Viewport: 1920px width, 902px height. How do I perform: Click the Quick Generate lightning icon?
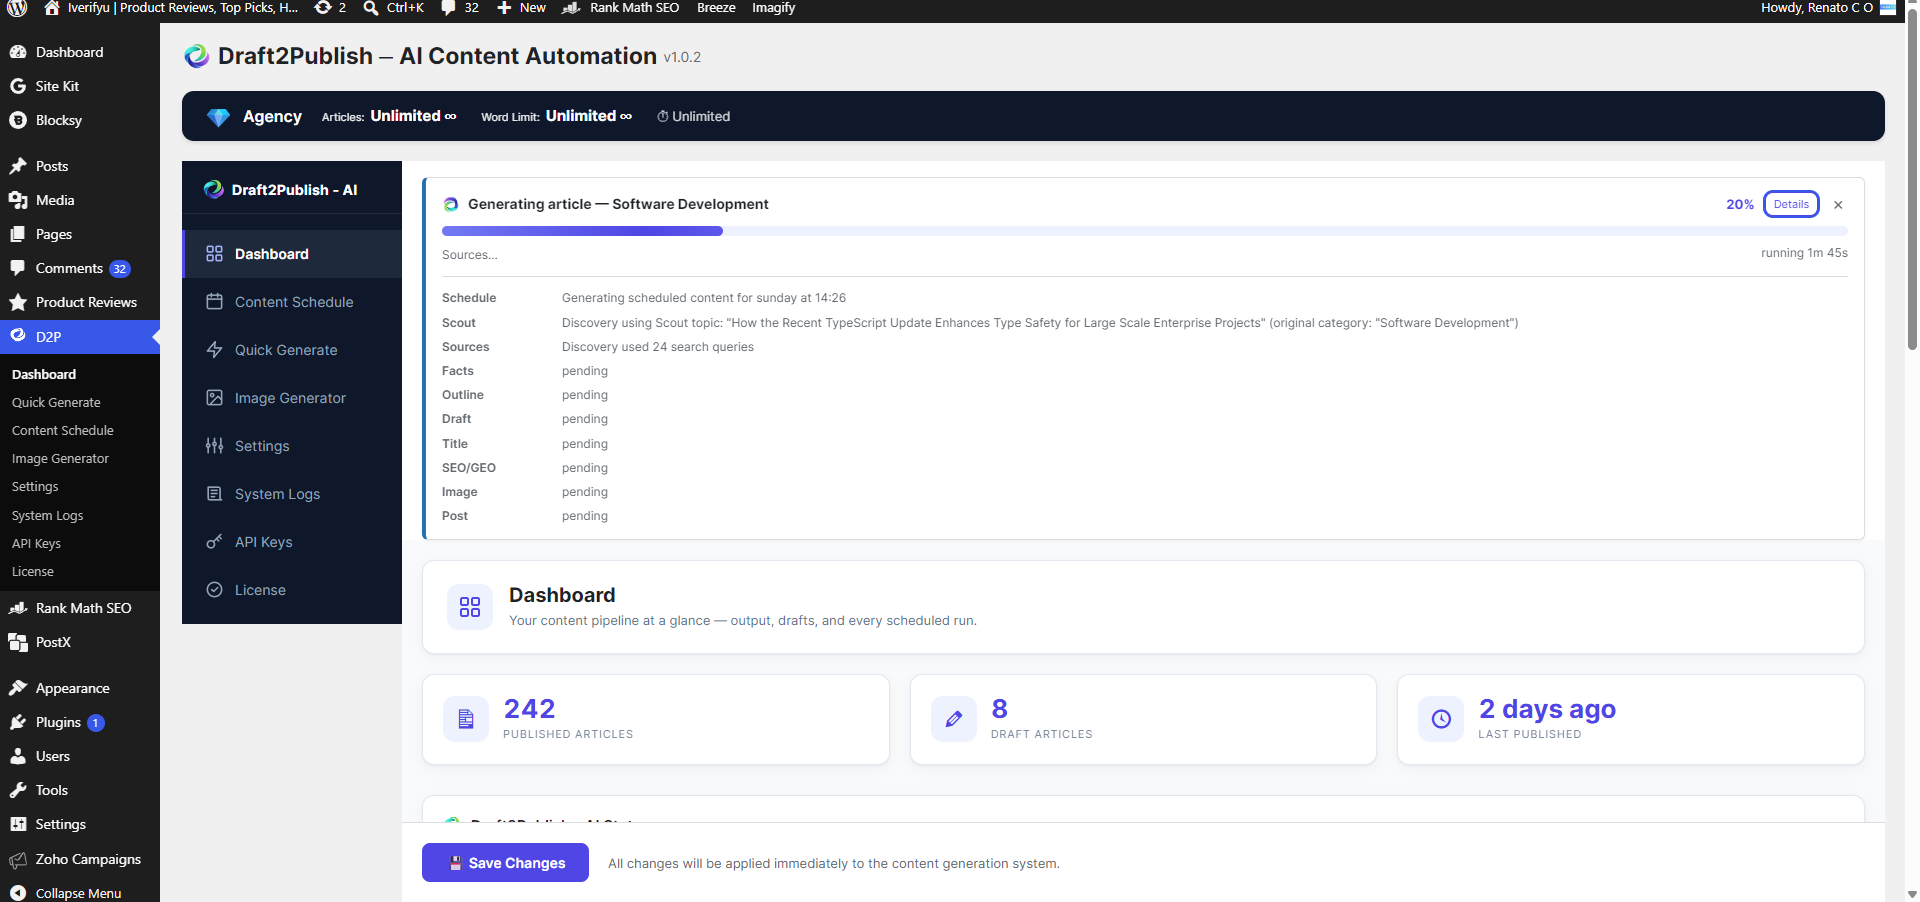coord(214,350)
